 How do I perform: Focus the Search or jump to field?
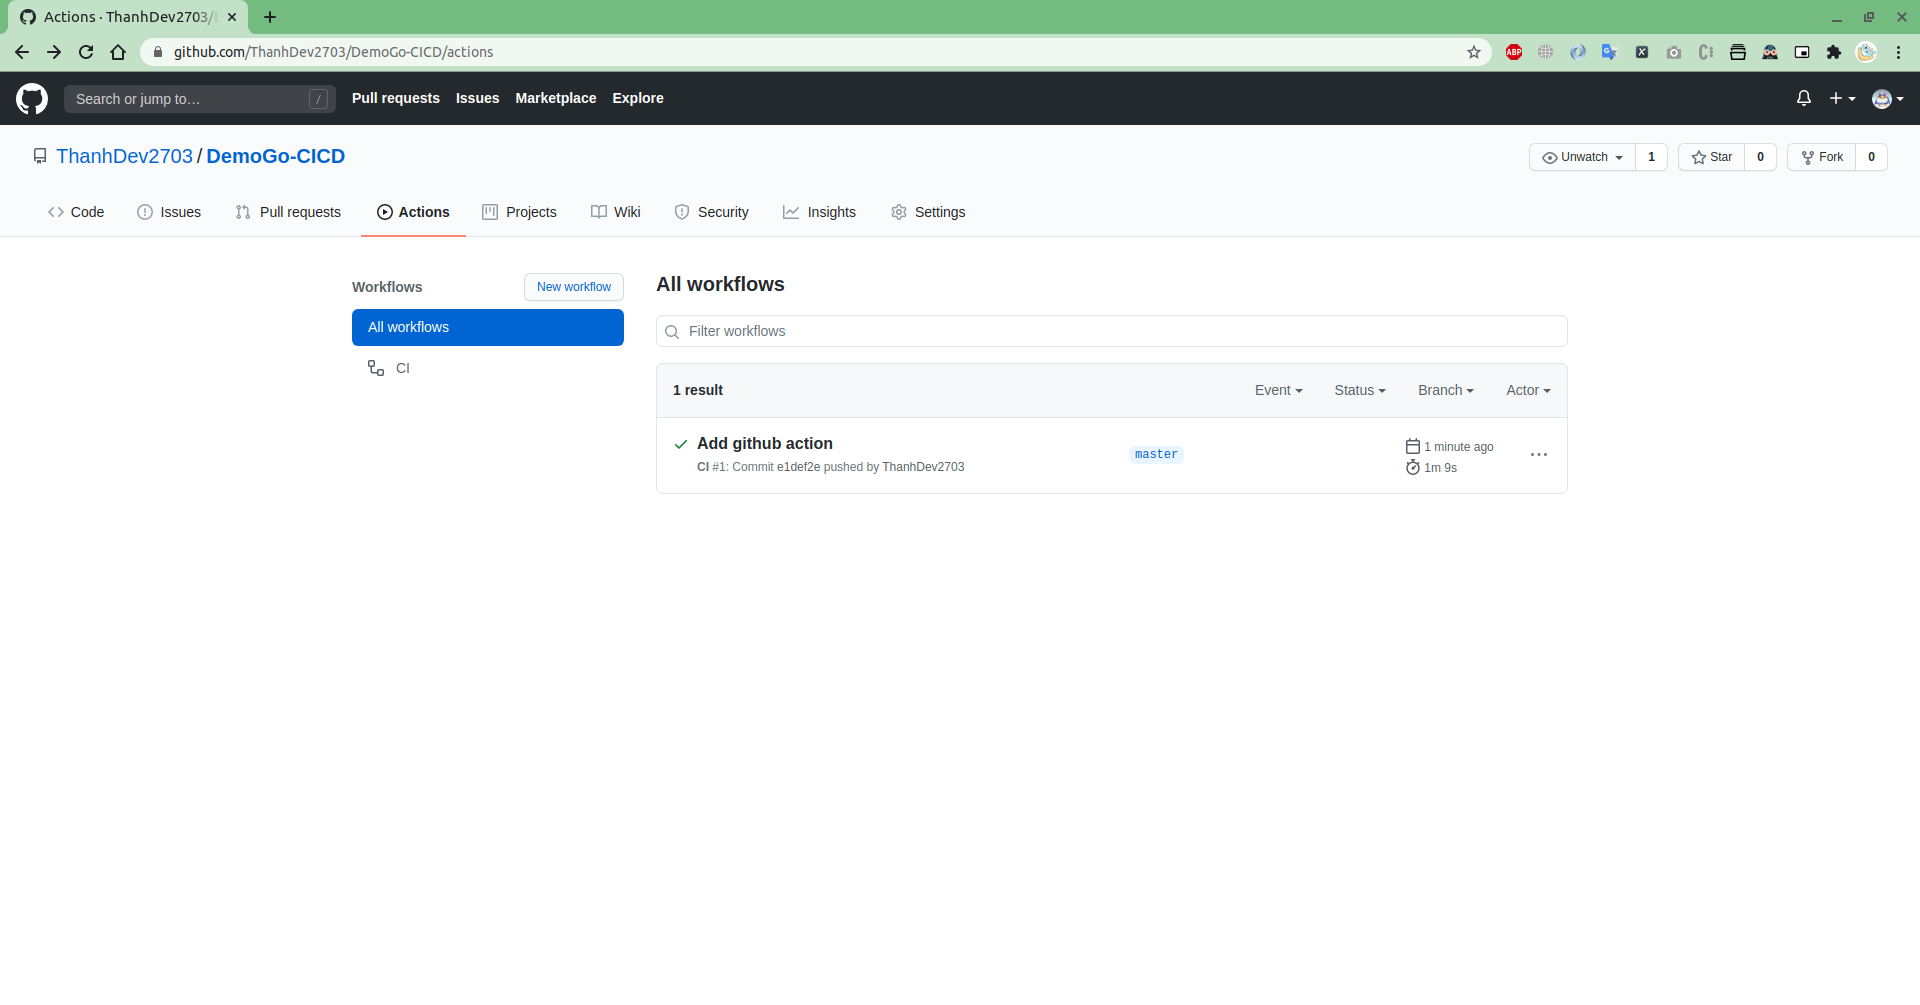point(200,99)
